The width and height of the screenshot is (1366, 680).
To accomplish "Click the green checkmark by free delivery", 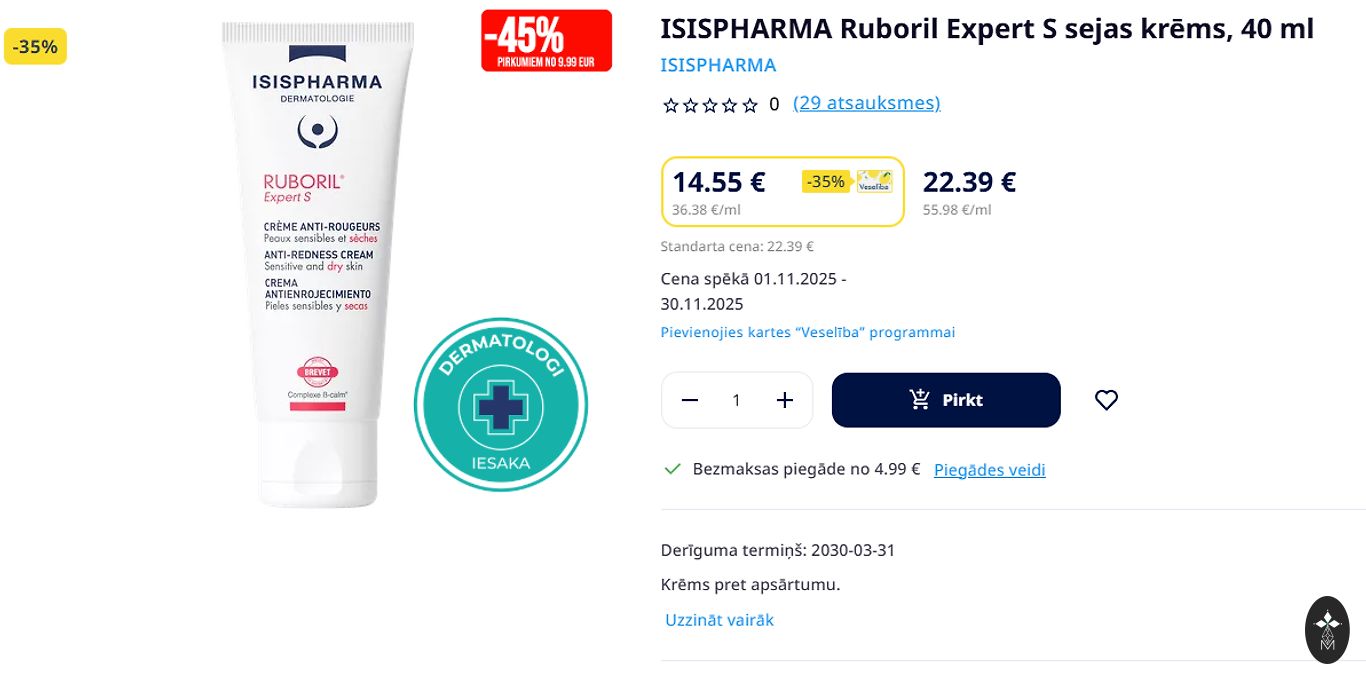I will 673,469.
